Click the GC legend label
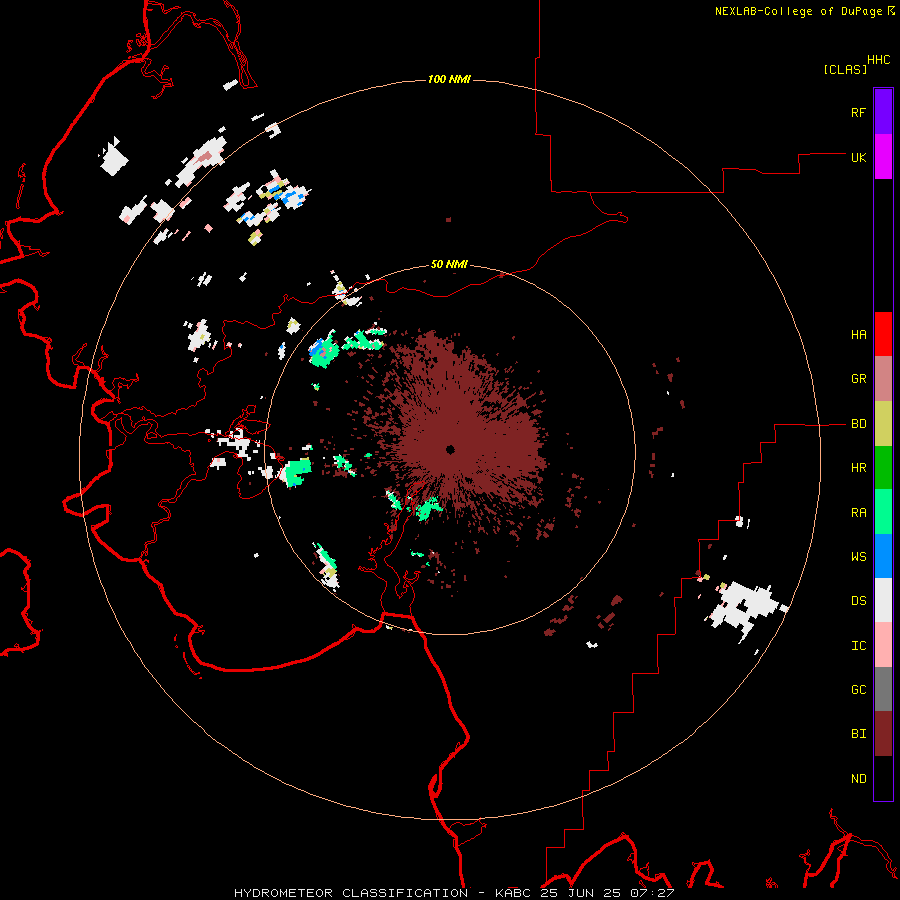 click(x=859, y=690)
